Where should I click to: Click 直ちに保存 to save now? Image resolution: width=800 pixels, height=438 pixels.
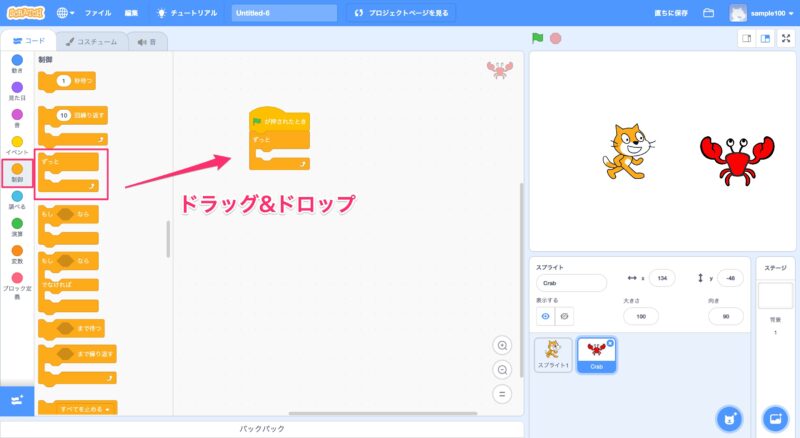(671, 13)
